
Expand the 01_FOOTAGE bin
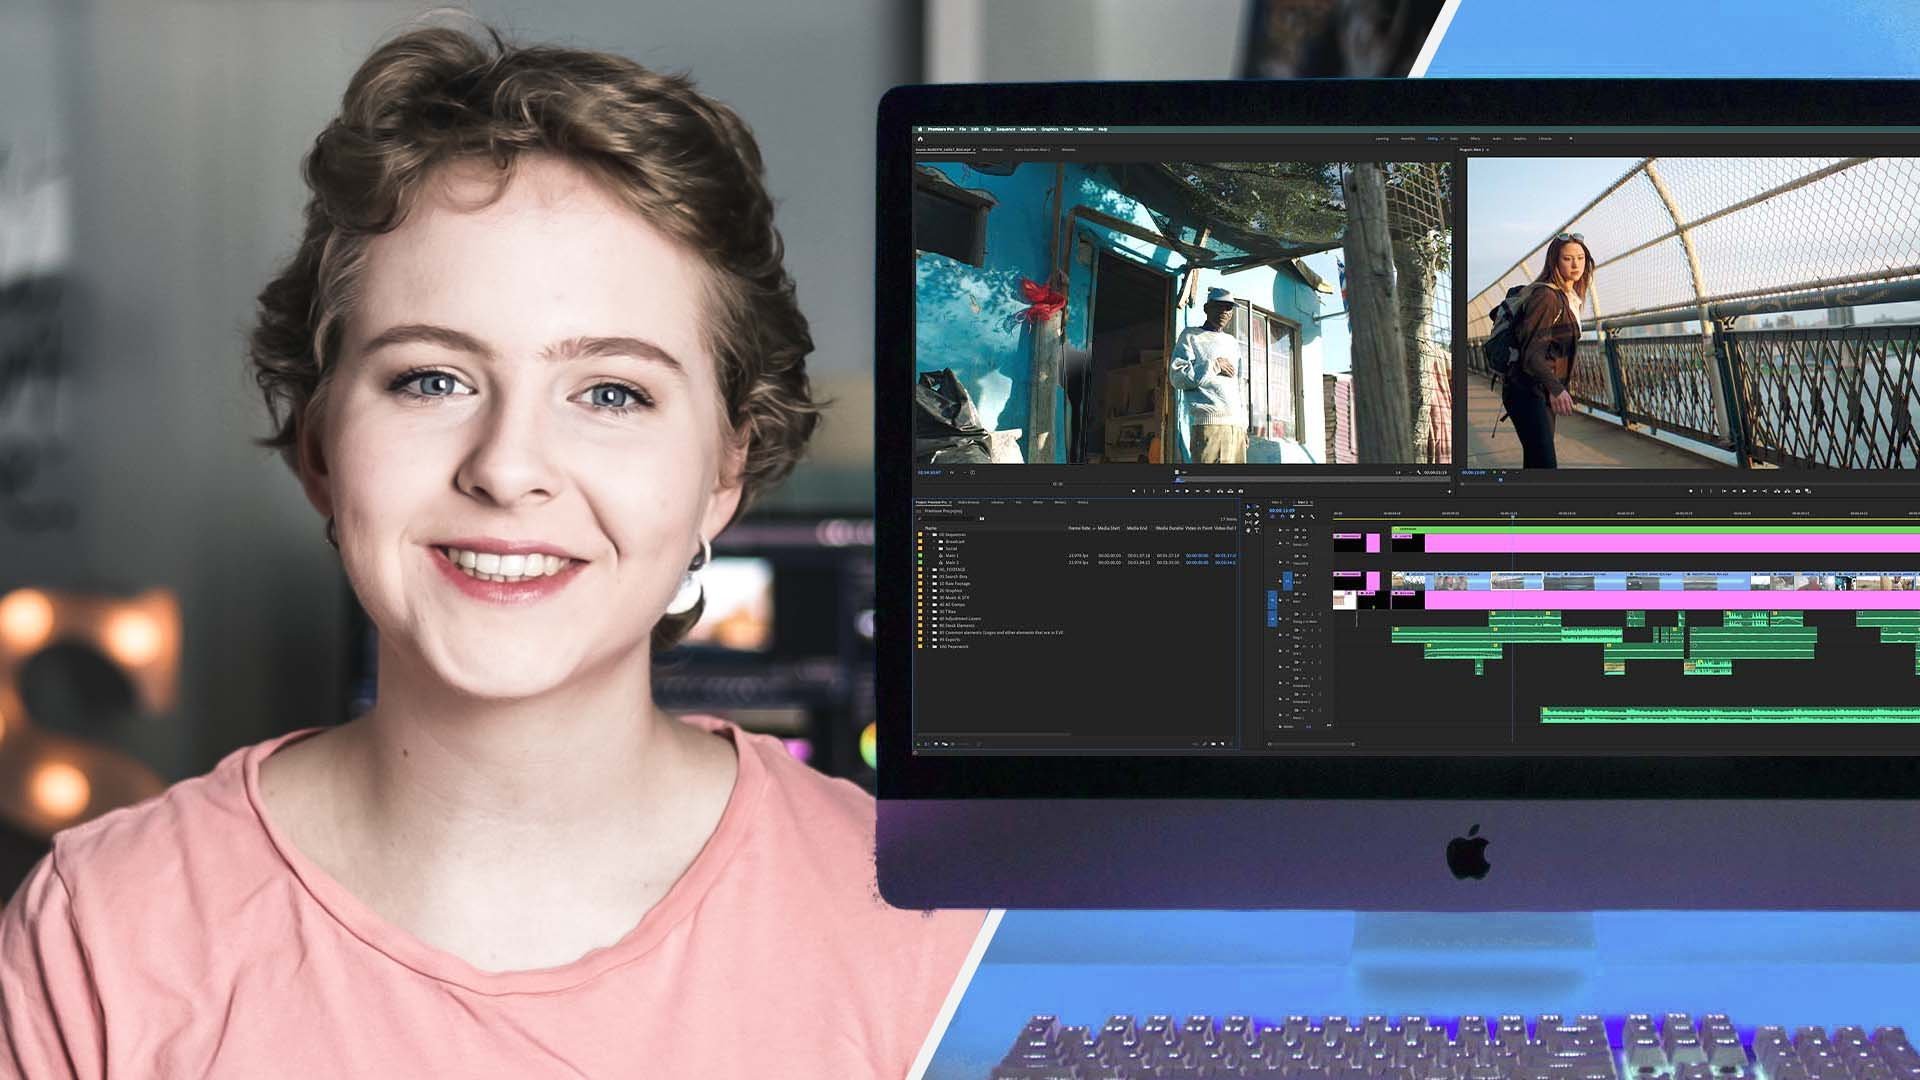pyautogui.click(x=929, y=570)
